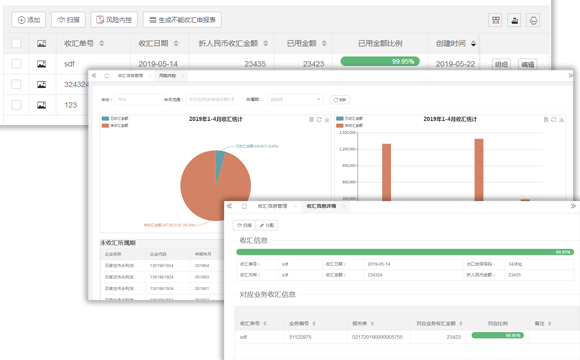Switch to 风险内控 tab
This screenshot has width=580, height=360.
coord(168,75)
